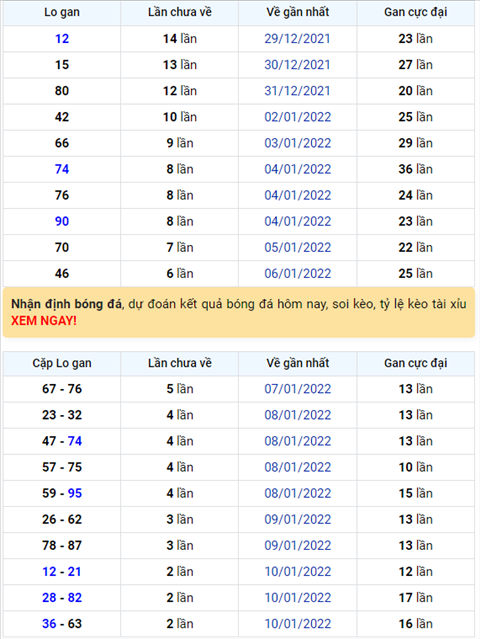Click the Nhận định bóng đá bold text
Image resolution: width=480 pixels, height=639 pixels.
[x=66, y=304]
